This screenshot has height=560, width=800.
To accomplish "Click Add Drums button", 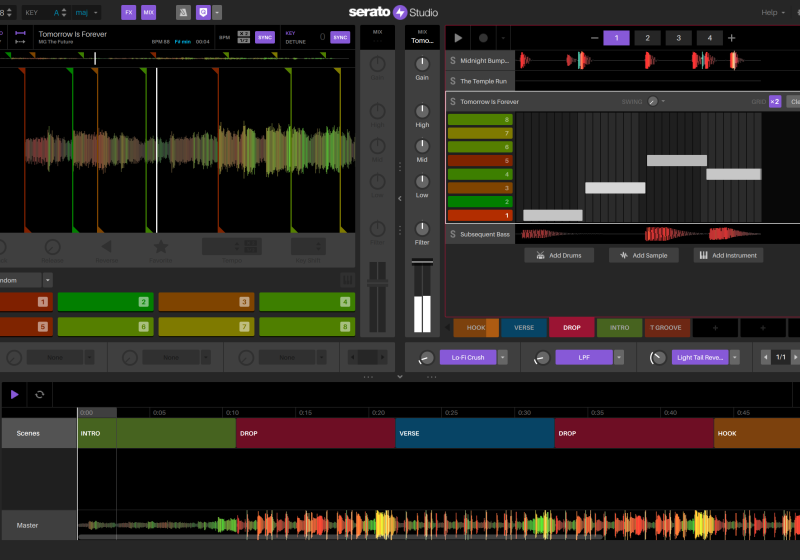I will [x=559, y=255].
